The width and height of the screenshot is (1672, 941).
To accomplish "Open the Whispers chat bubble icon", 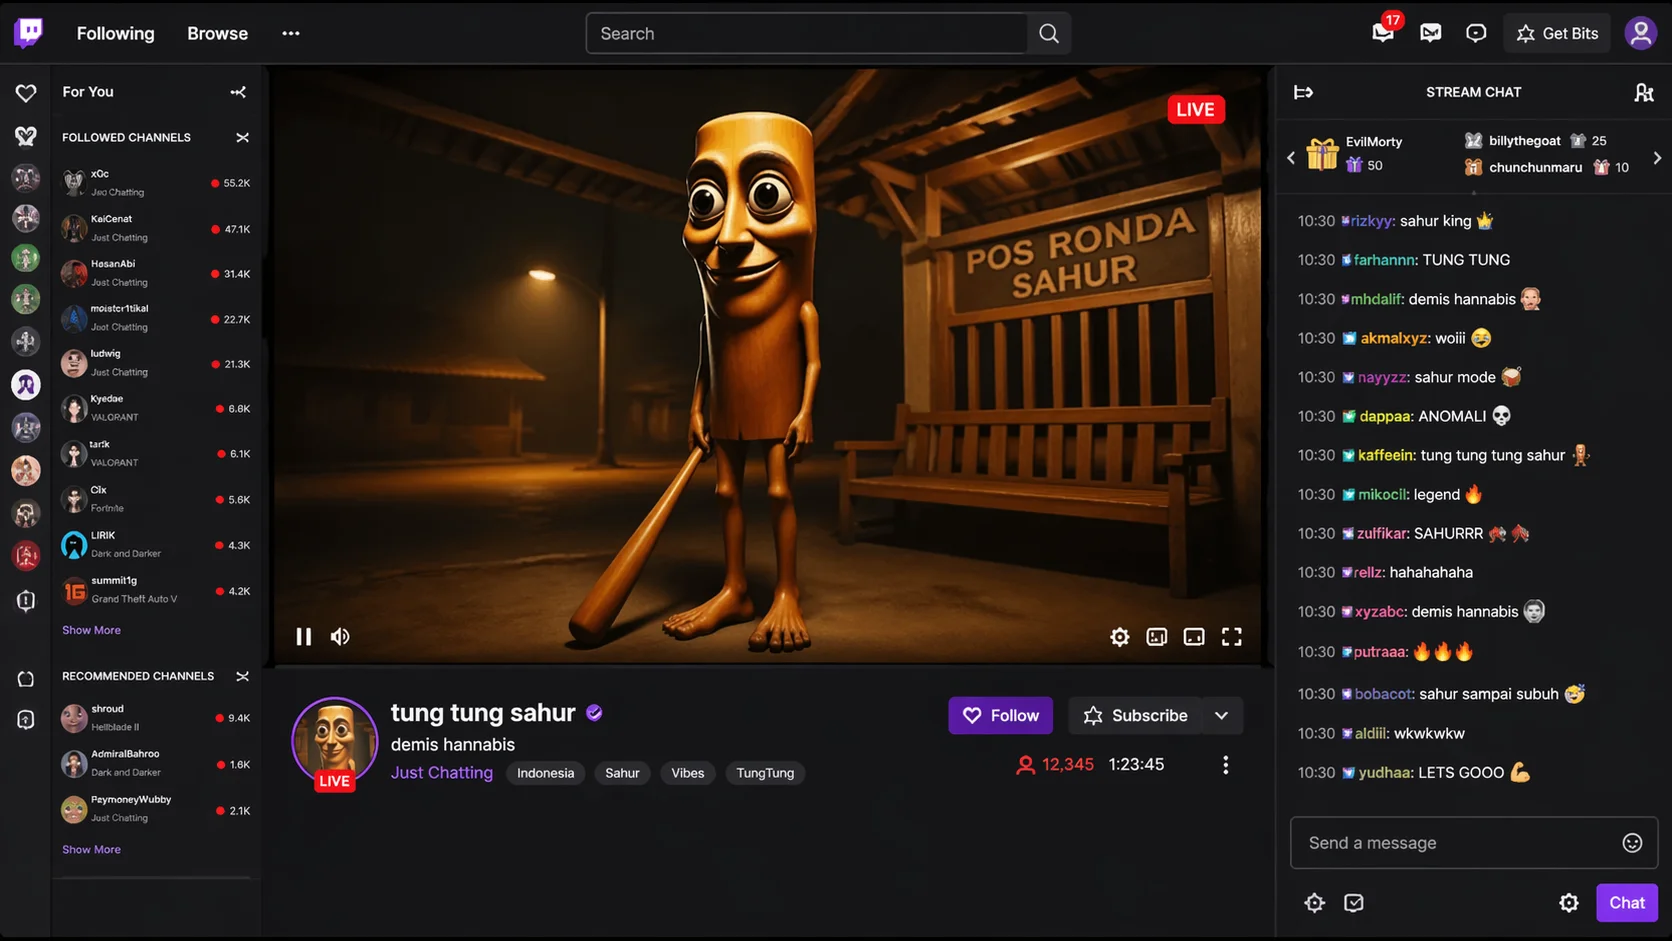I will [1476, 33].
